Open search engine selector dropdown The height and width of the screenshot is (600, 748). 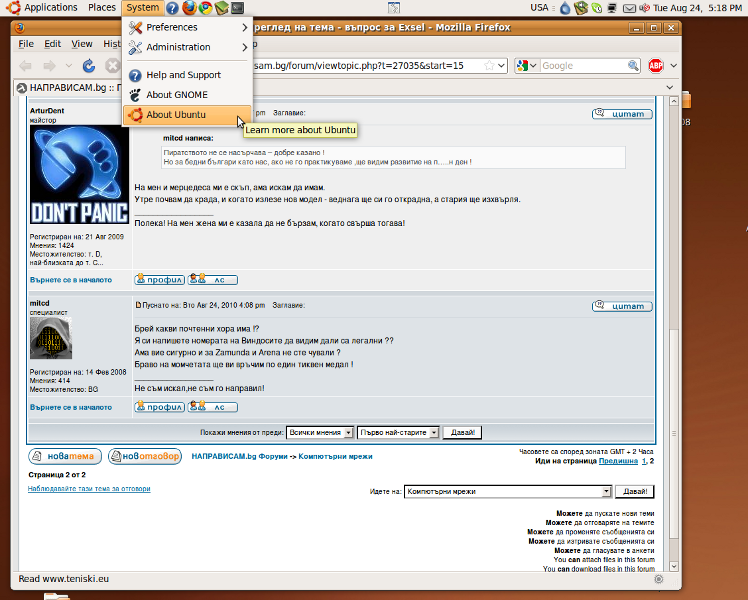[527, 66]
